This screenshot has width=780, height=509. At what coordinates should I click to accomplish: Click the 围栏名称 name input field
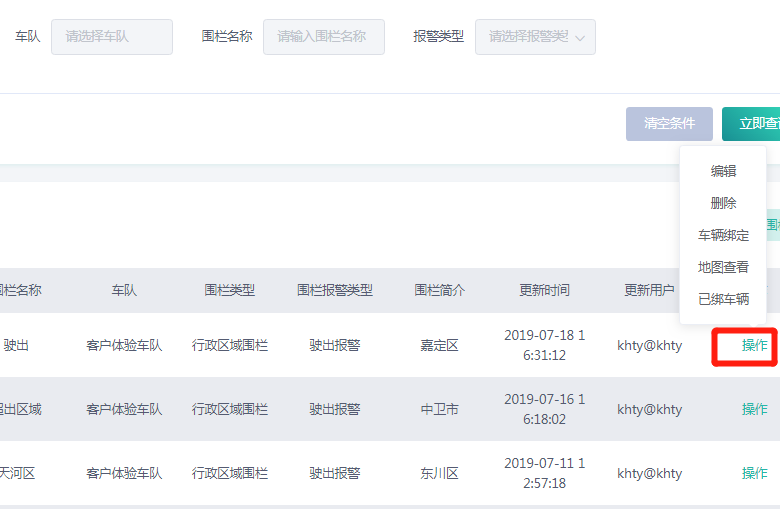[x=323, y=37]
